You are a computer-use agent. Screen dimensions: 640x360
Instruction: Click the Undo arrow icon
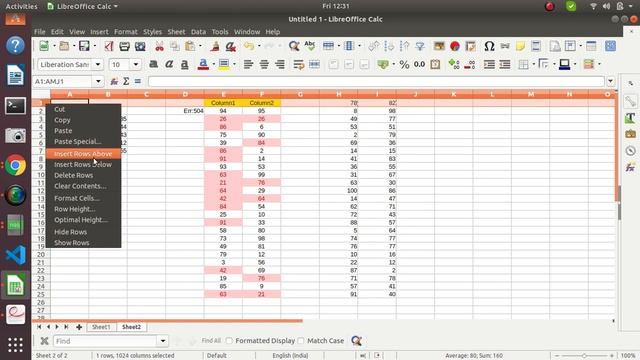pos(249,46)
